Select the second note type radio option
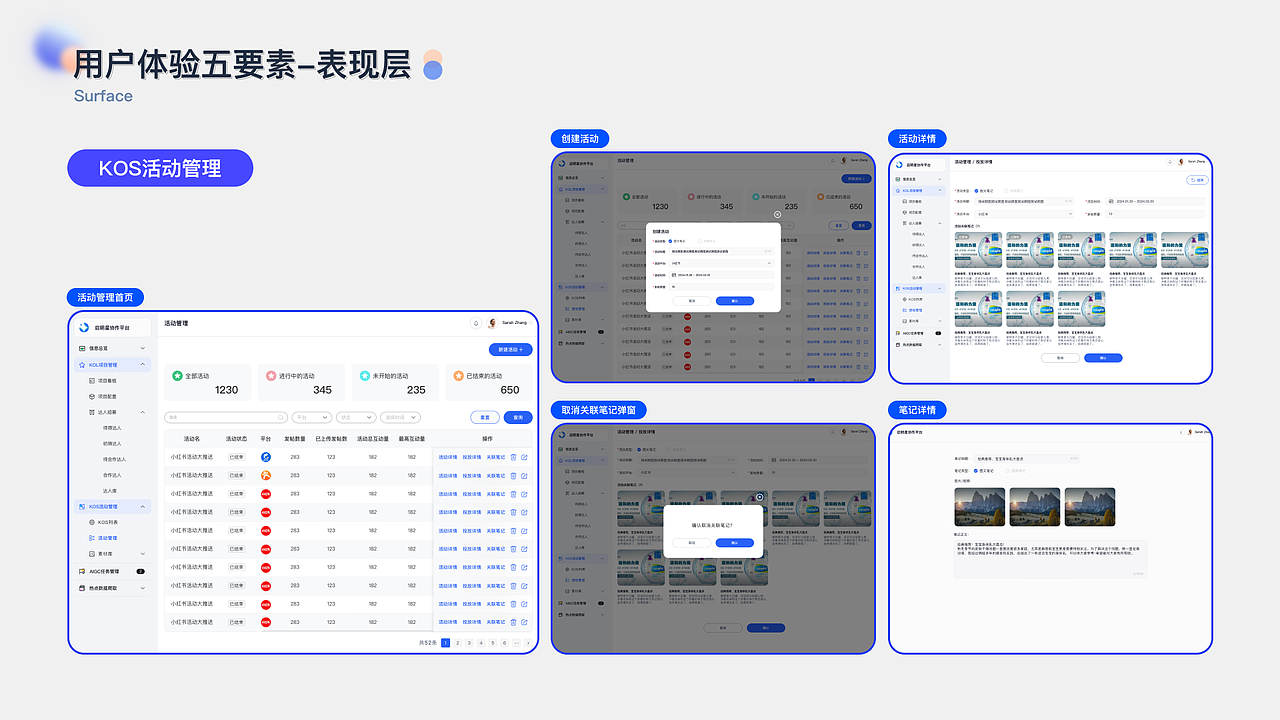Screen dimensions: 1280x720 (x=700, y=241)
